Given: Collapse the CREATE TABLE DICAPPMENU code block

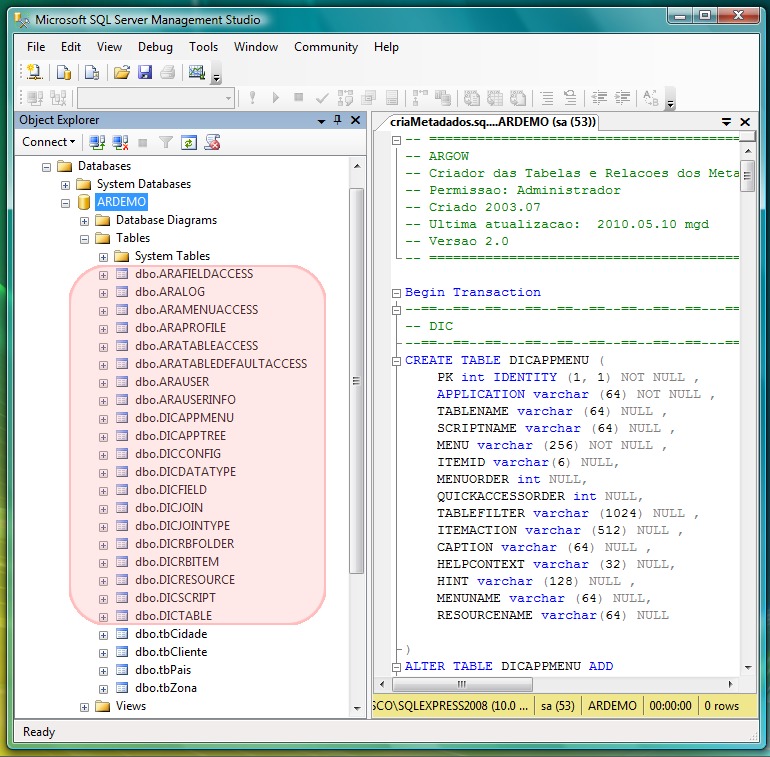Looking at the screenshot, I should coord(396,361).
